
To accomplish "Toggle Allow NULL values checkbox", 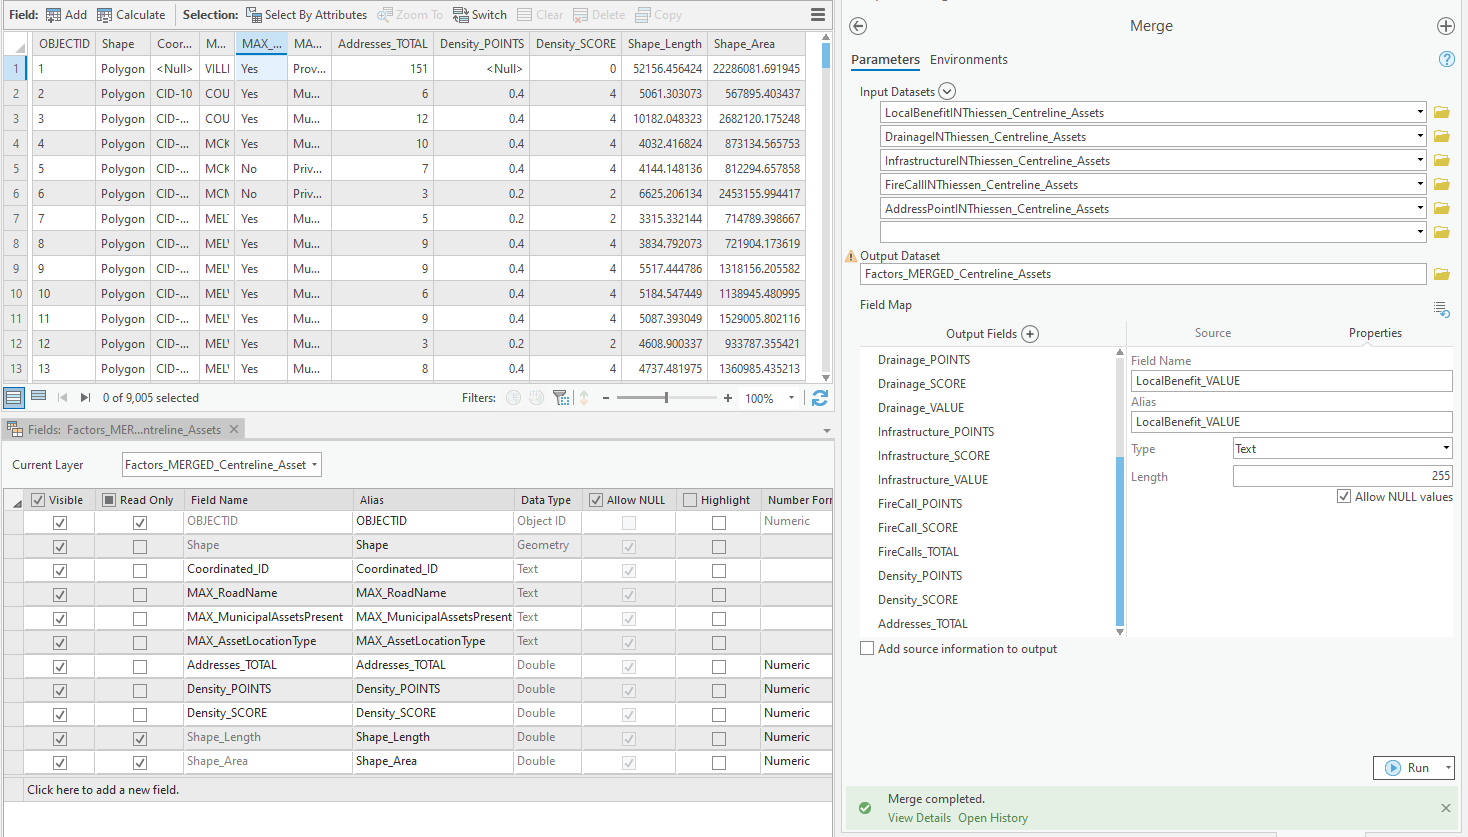I will pyautogui.click(x=1344, y=497).
